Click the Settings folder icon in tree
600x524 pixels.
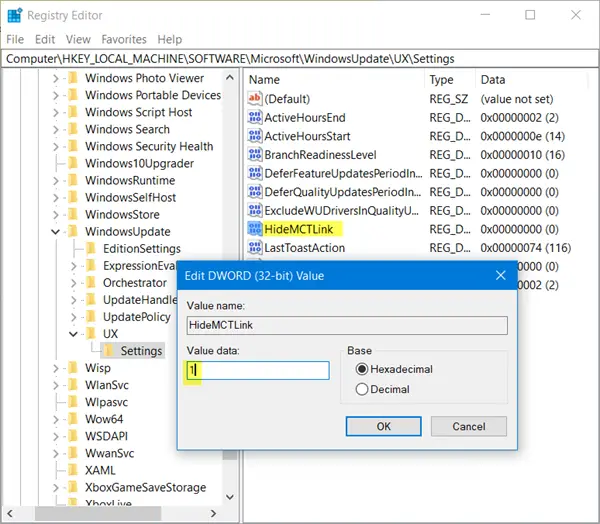click(x=109, y=351)
